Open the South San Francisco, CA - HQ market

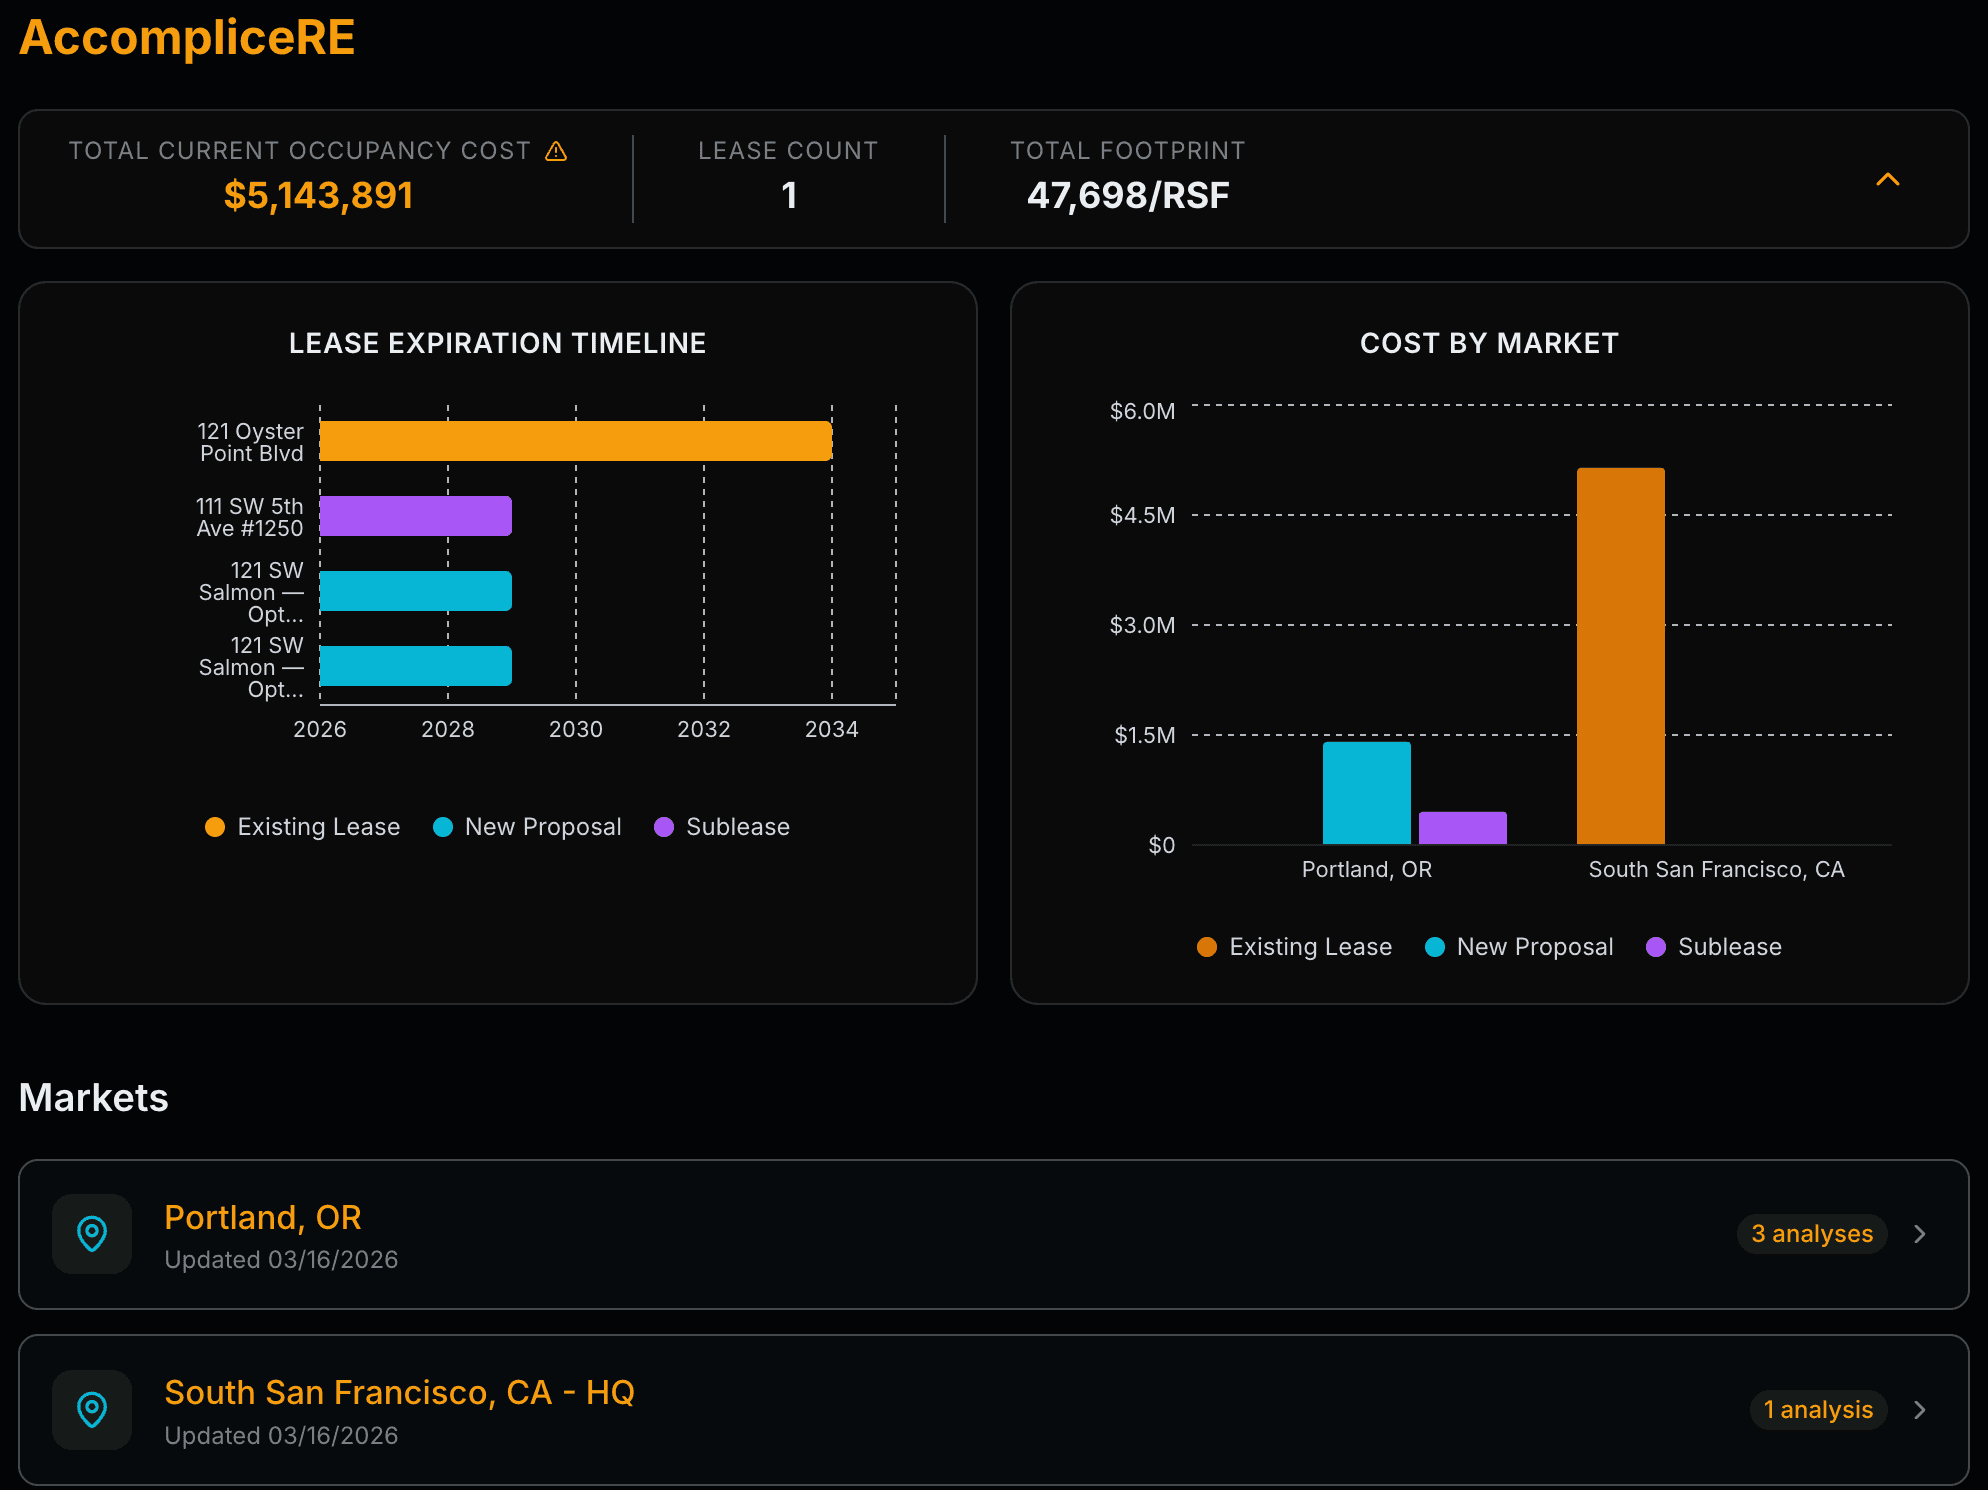[399, 1391]
